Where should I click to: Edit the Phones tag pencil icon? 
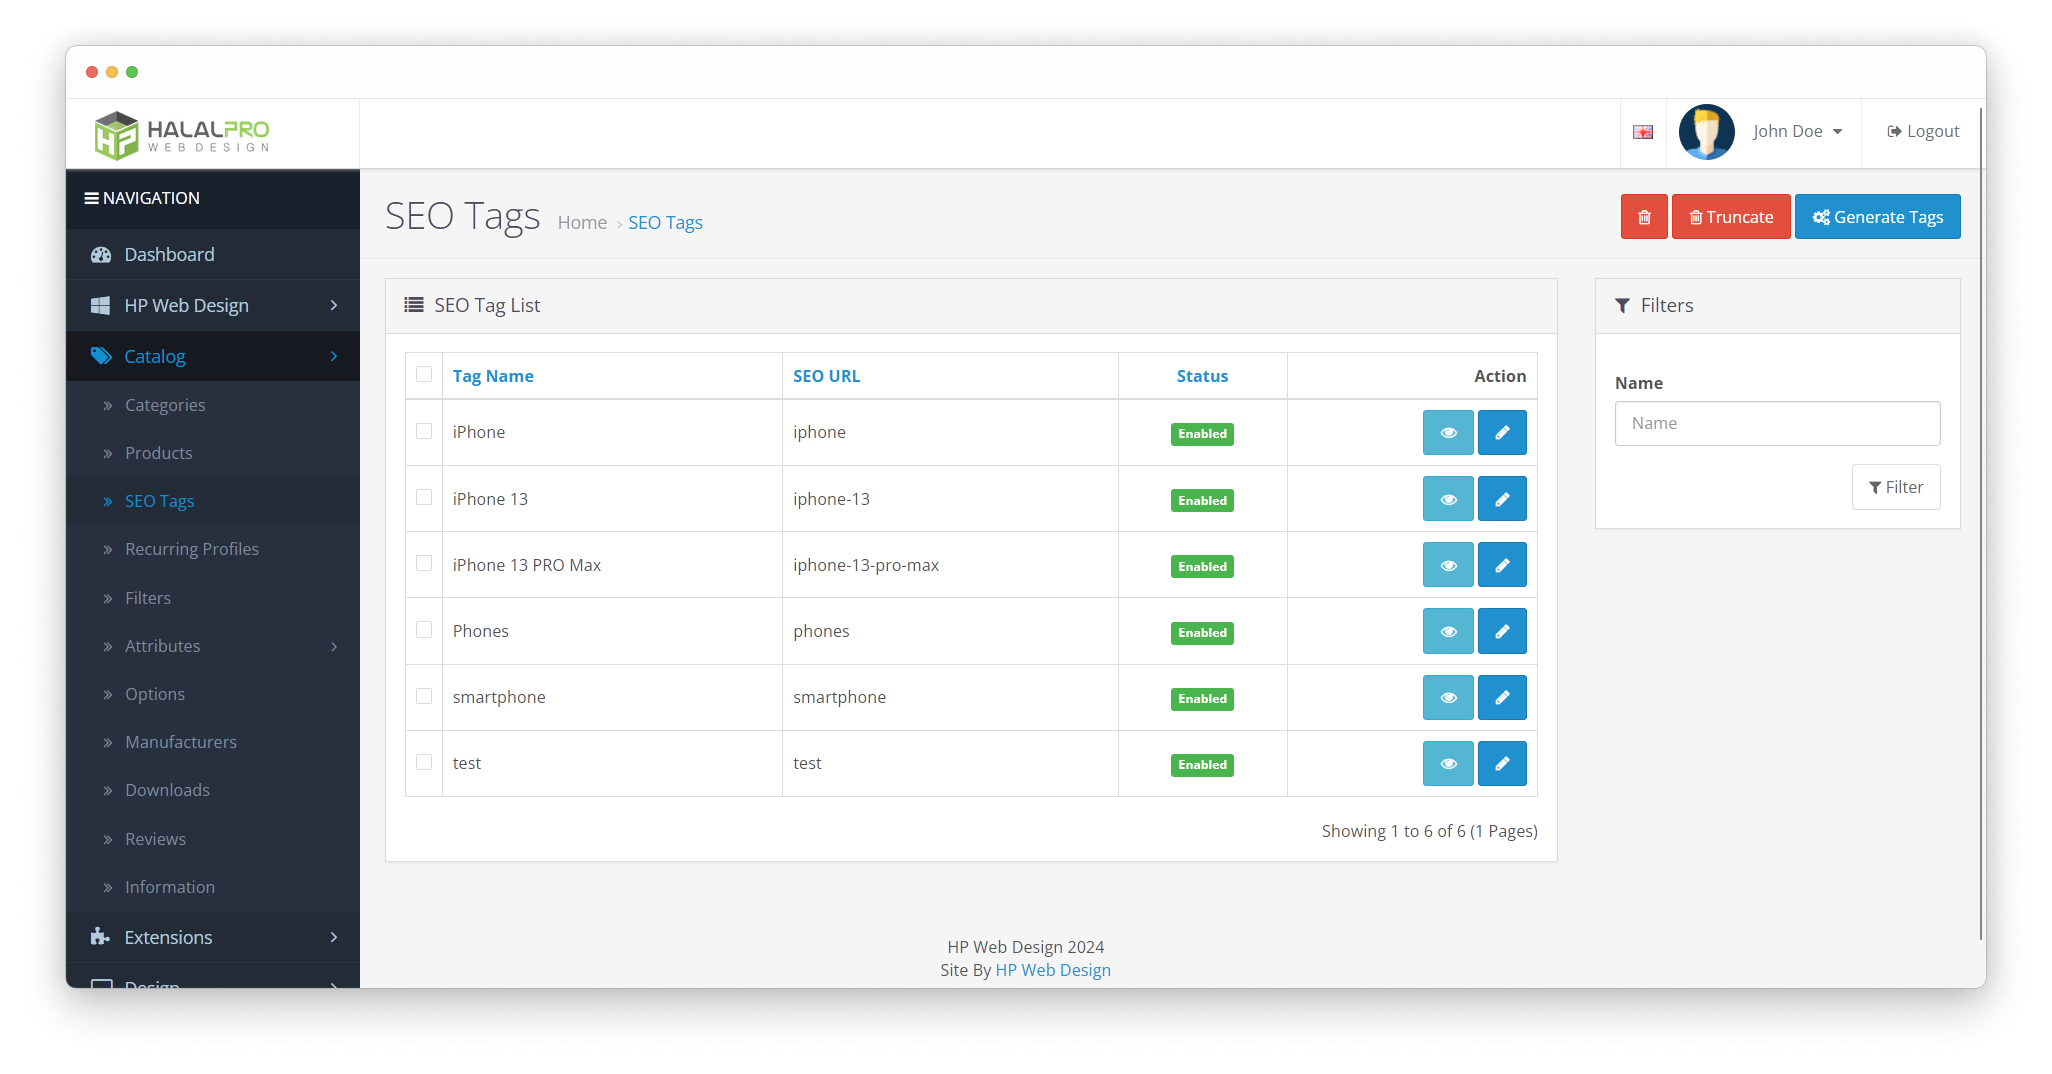[x=1502, y=631]
